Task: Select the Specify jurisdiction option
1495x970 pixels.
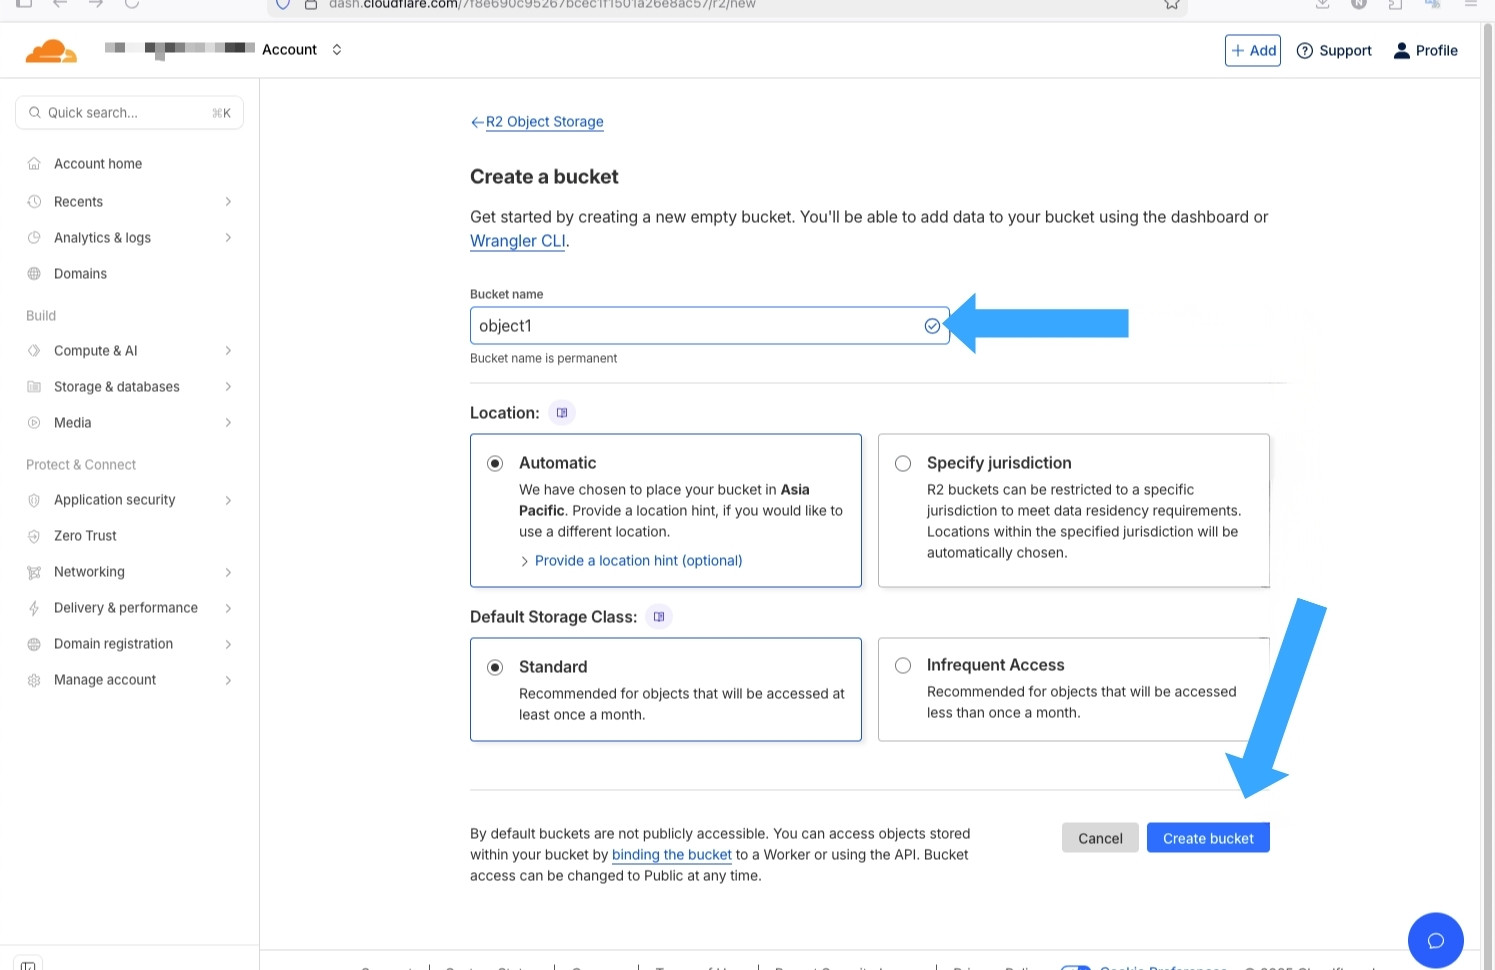Action: point(903,463)
